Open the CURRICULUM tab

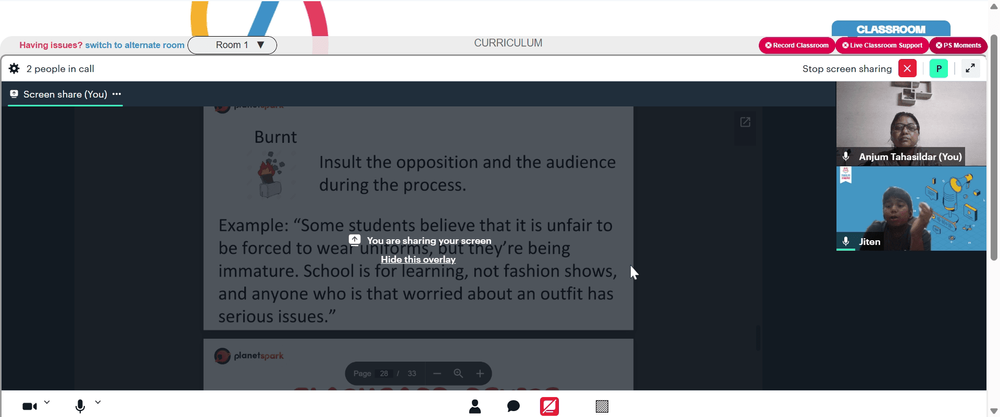pos(508,43)
